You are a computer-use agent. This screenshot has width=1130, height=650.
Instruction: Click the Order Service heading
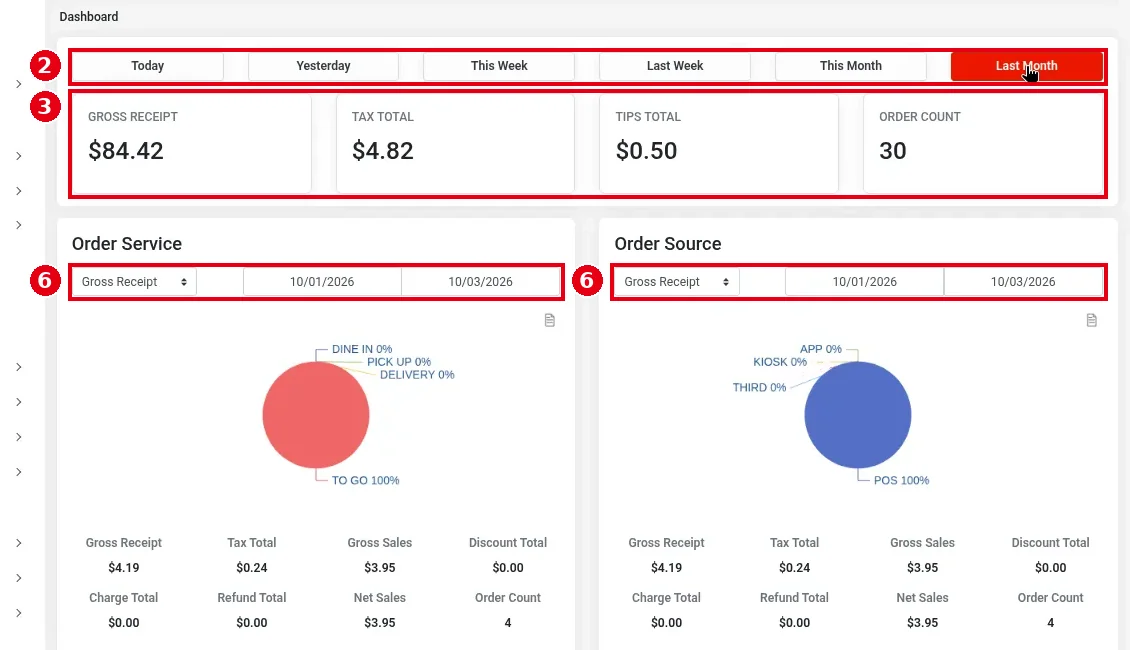pos(127,244)
